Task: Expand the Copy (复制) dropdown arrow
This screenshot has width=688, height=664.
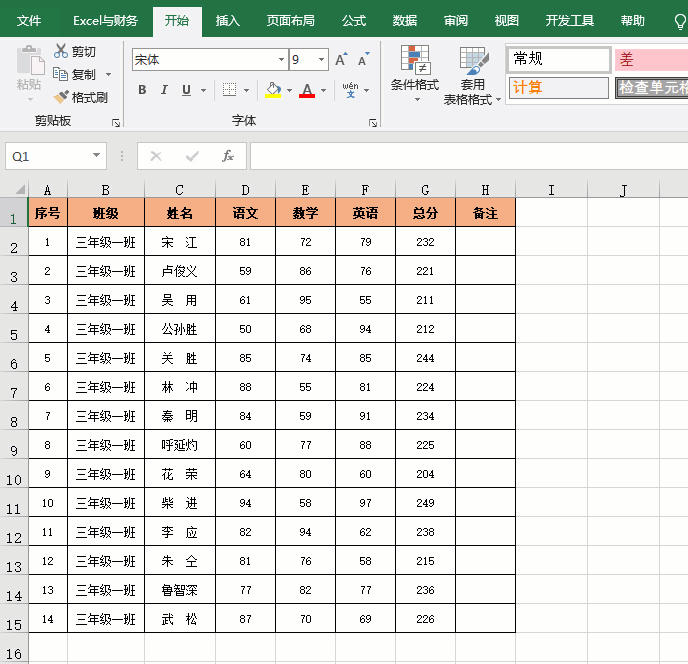Action: tap(108, 75)
